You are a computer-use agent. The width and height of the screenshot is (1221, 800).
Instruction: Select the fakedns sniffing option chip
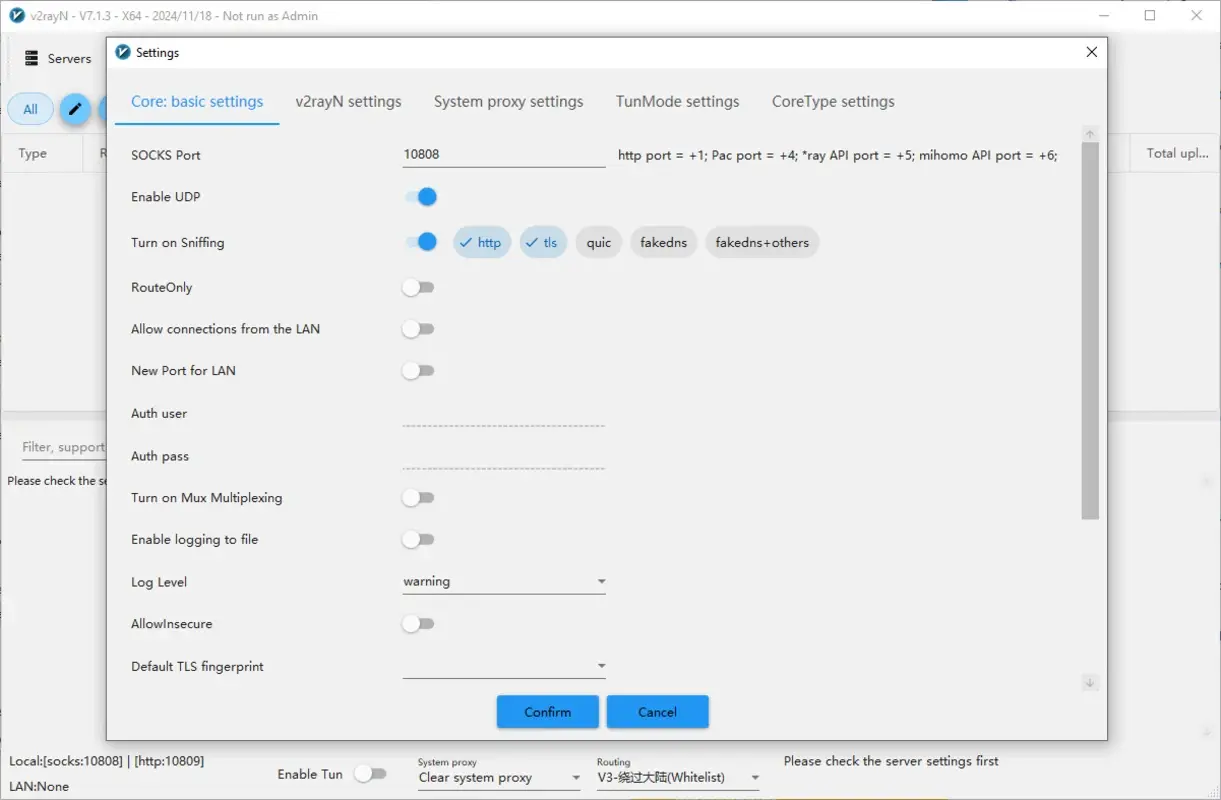tap(663, 242)
